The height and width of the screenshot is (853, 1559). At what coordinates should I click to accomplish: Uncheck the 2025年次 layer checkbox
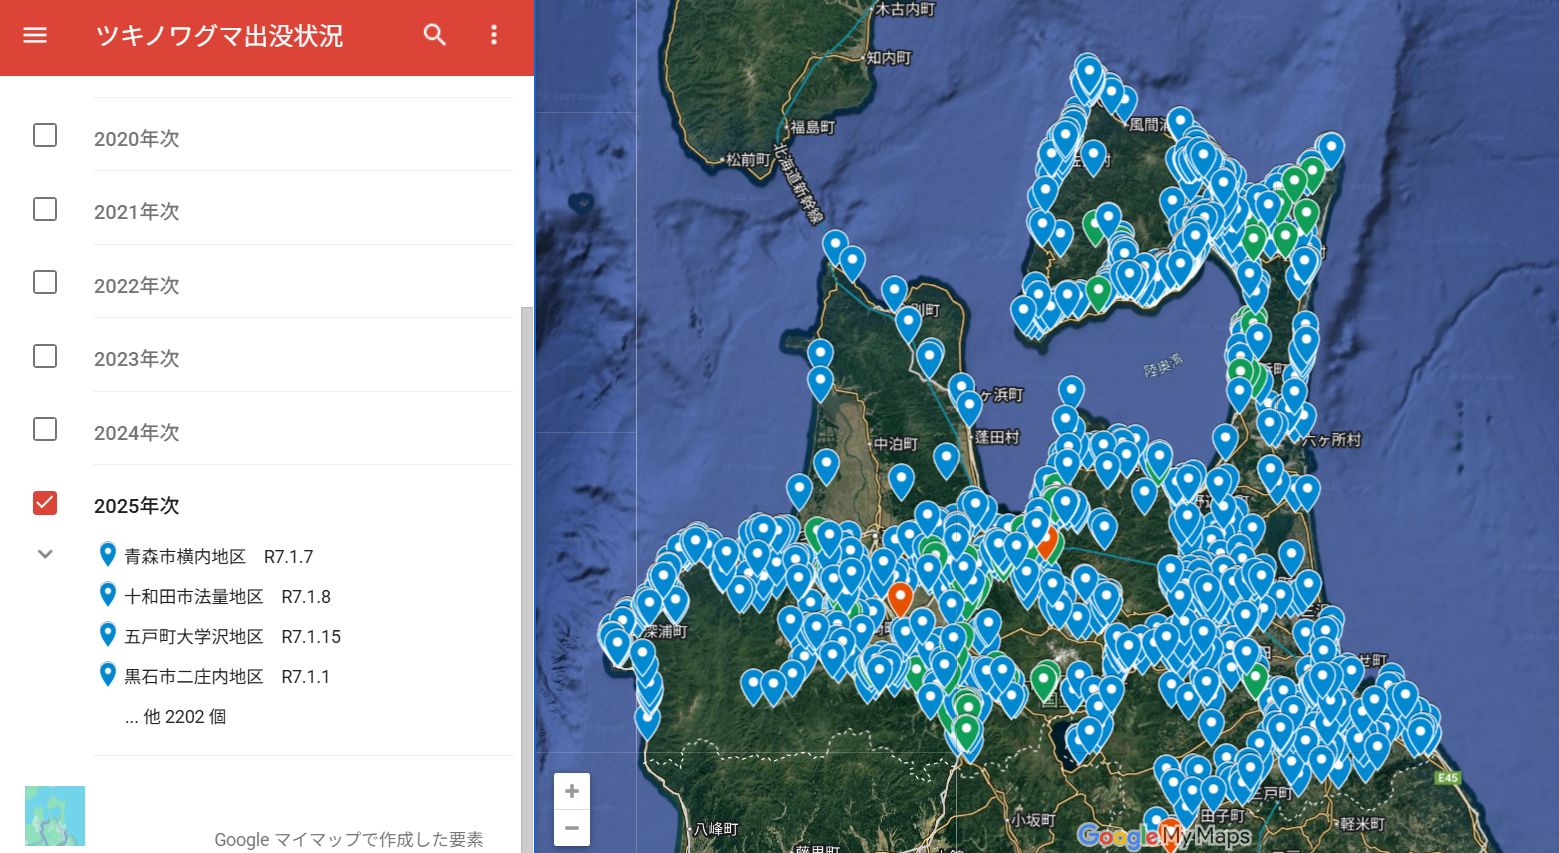(x=45, y=503)
